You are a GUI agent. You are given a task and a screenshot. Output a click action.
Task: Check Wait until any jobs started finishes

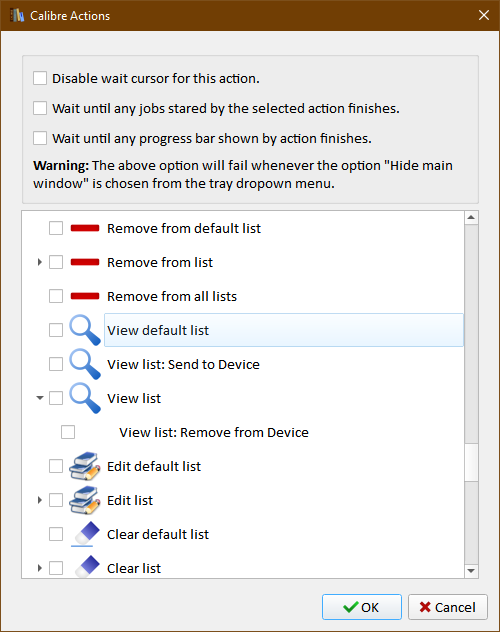pyautogui.click(x=40, y=108)
